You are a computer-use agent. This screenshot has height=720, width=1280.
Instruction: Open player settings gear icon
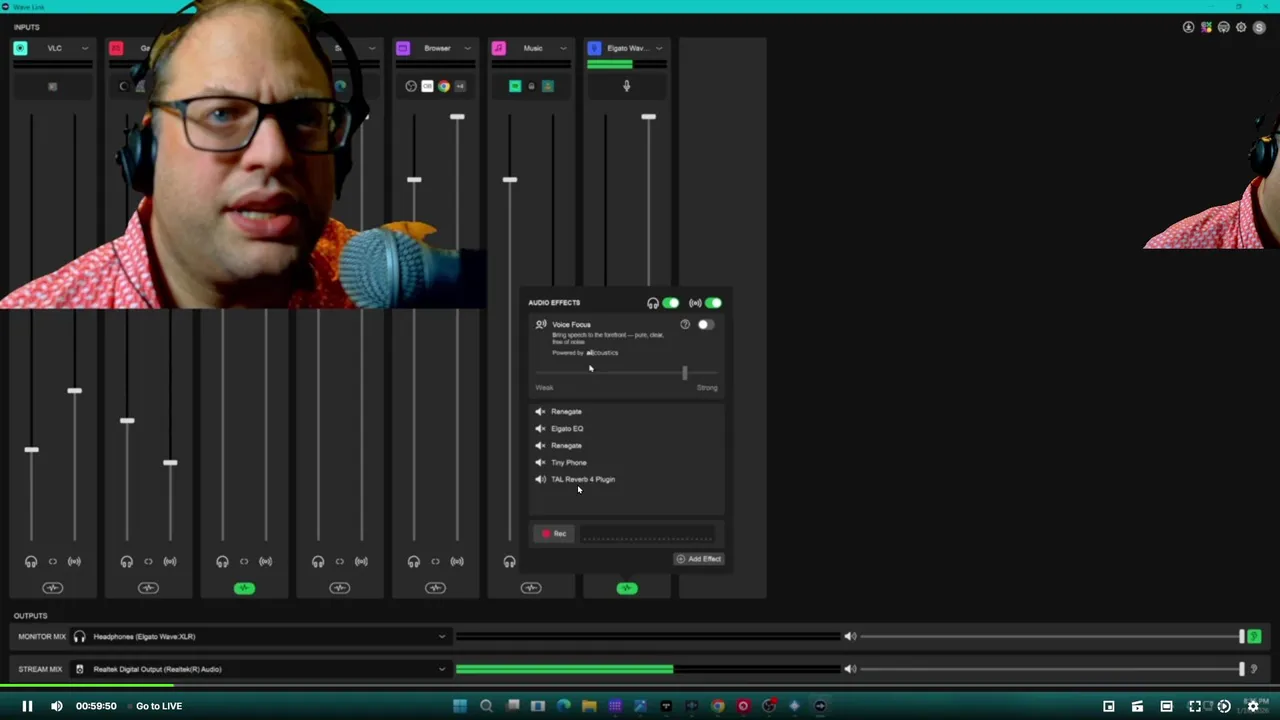1253,706
